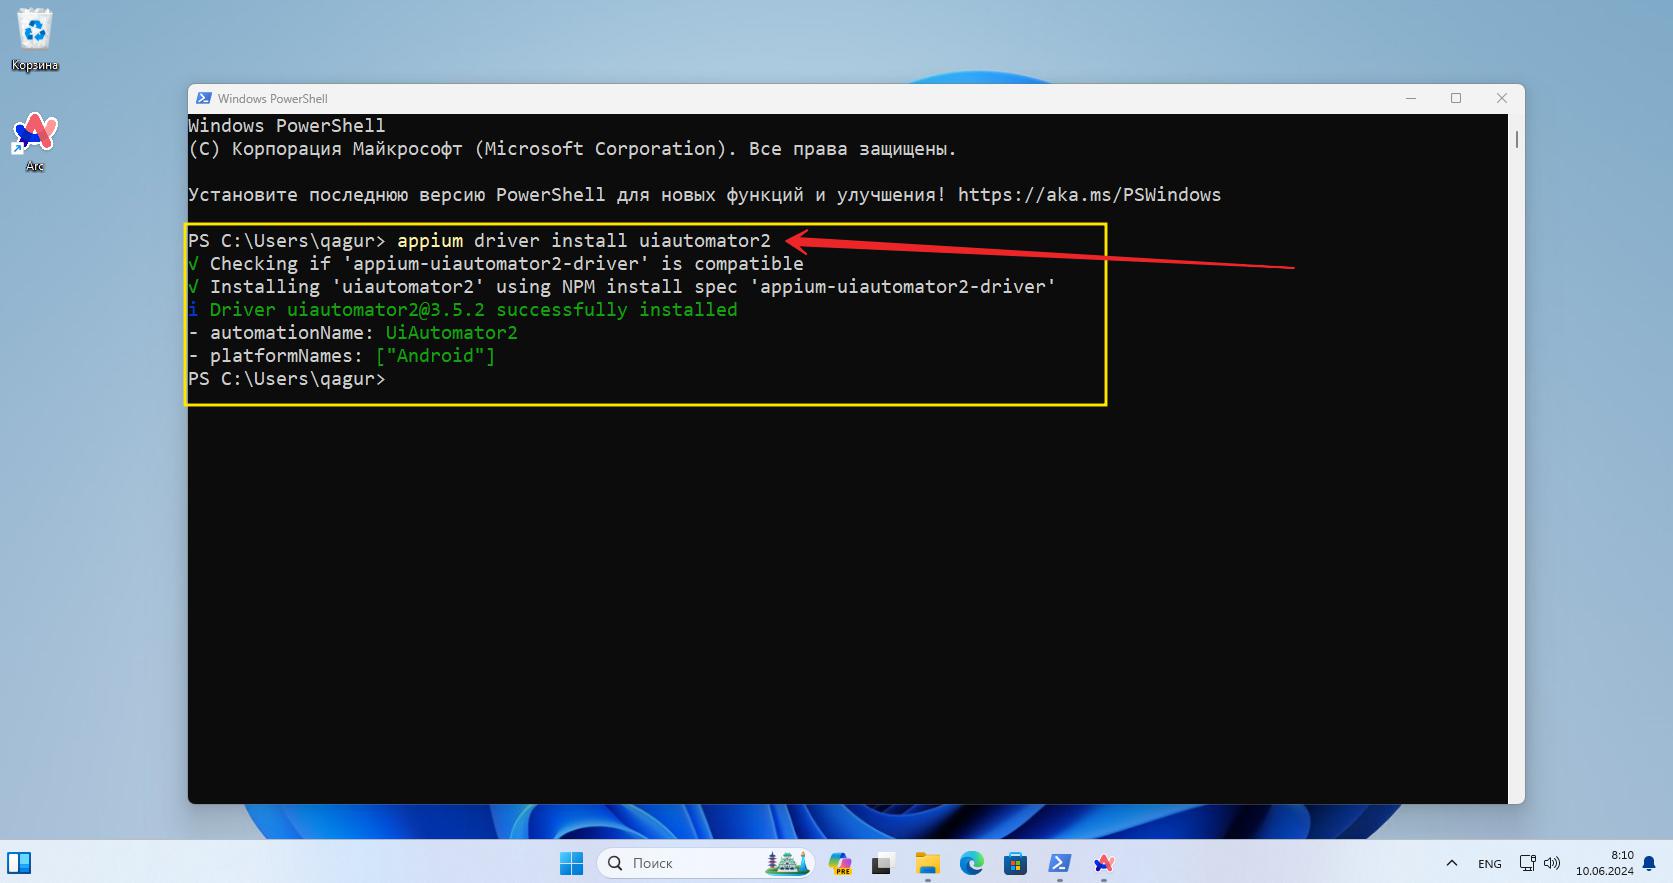Screen dimensions: 1673x883
Task: Click the https://aka.ms/PSWindows link text
Action: point(1089,195)
